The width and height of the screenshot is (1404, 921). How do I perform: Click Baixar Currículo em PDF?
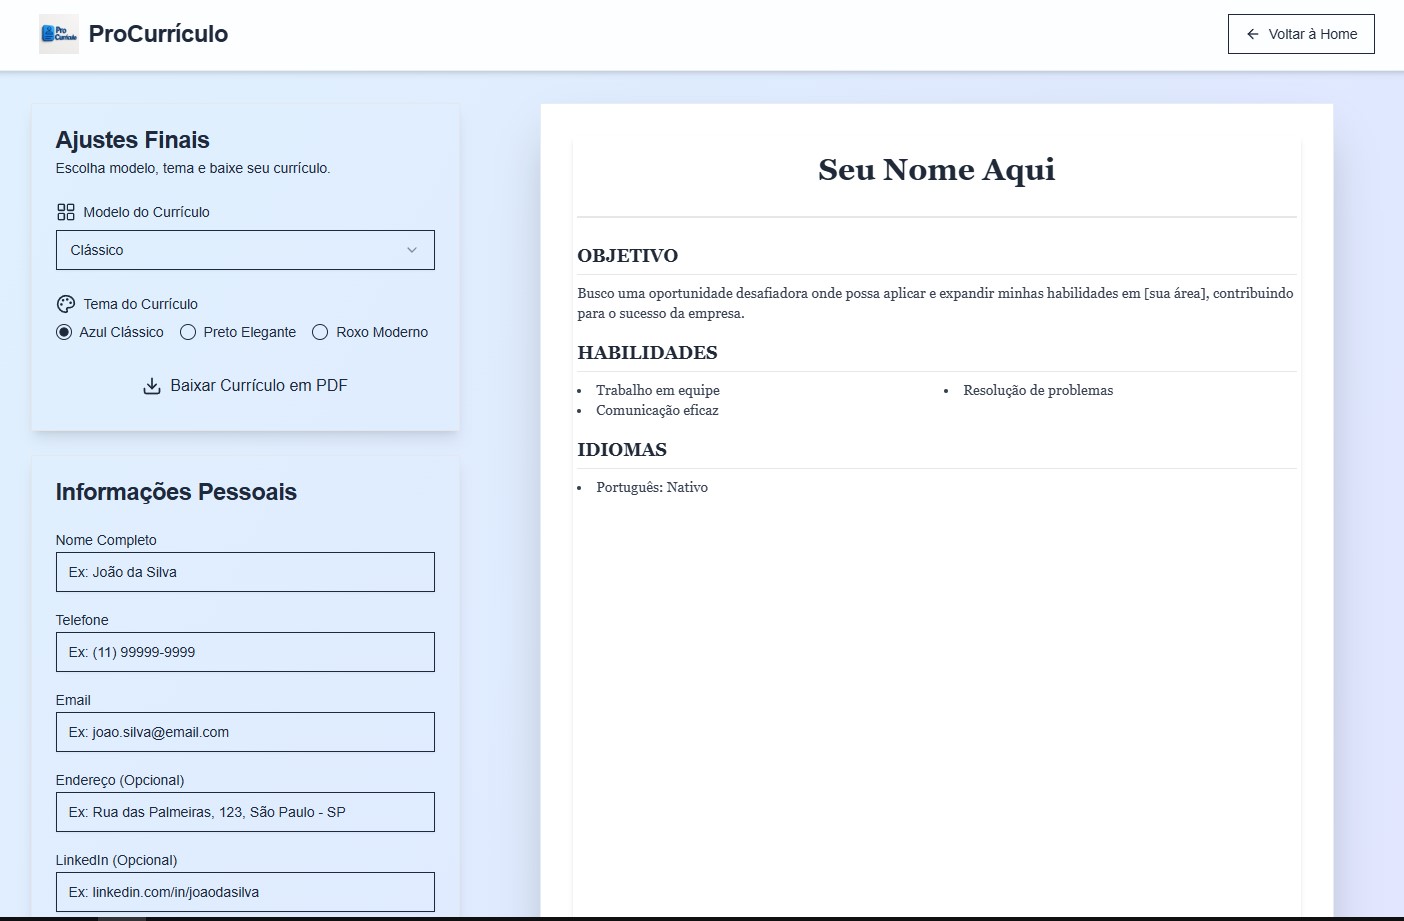pyautogui.click(x=258, y=386)
